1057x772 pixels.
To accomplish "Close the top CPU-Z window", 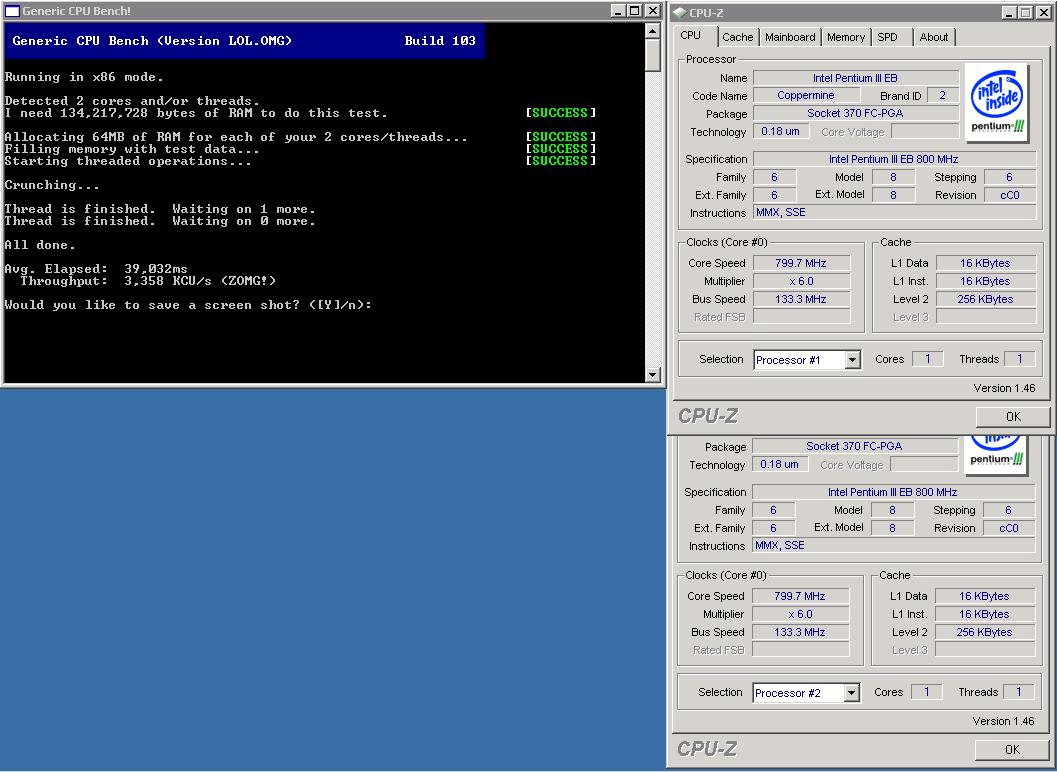I will [1044, 13].
